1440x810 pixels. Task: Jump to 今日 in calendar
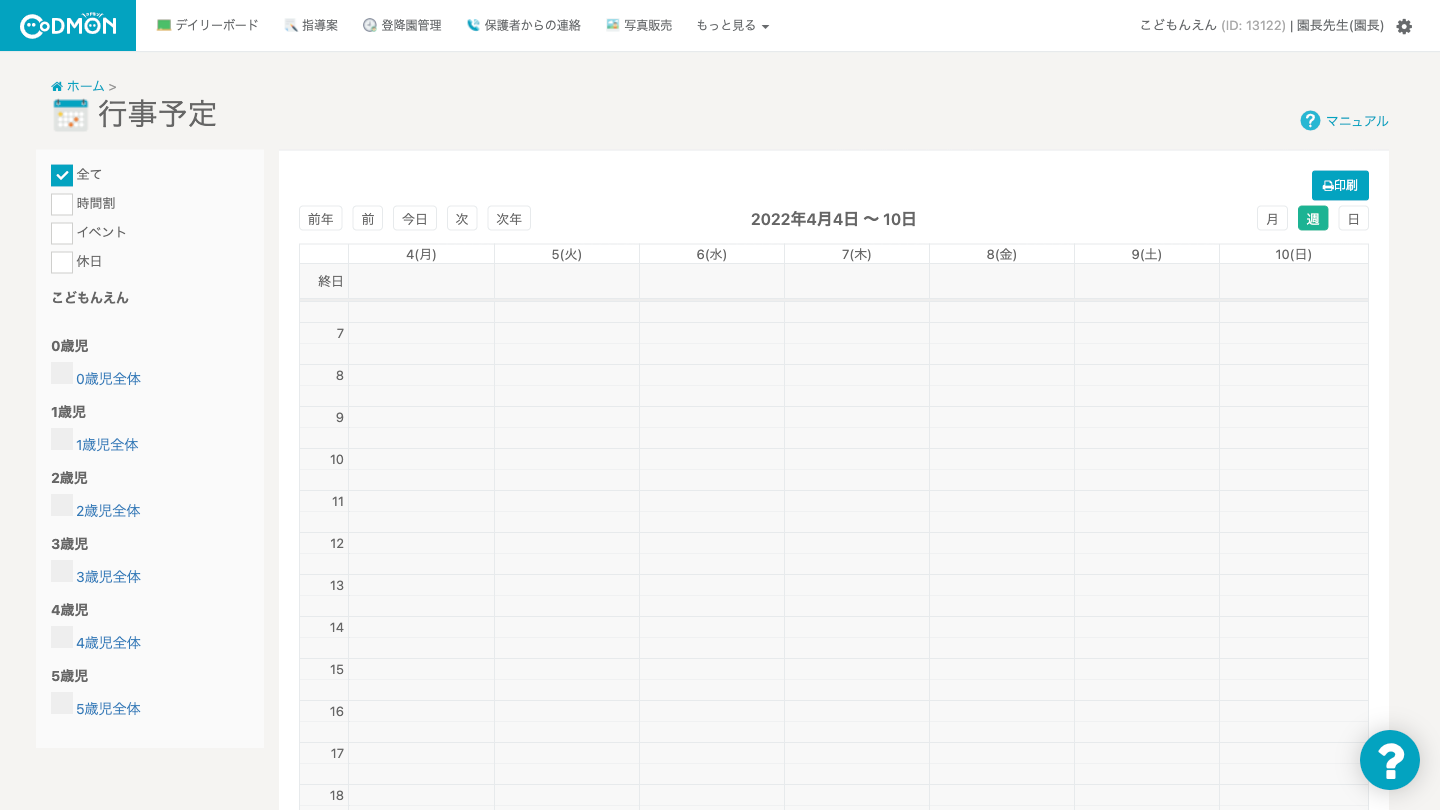415,219
